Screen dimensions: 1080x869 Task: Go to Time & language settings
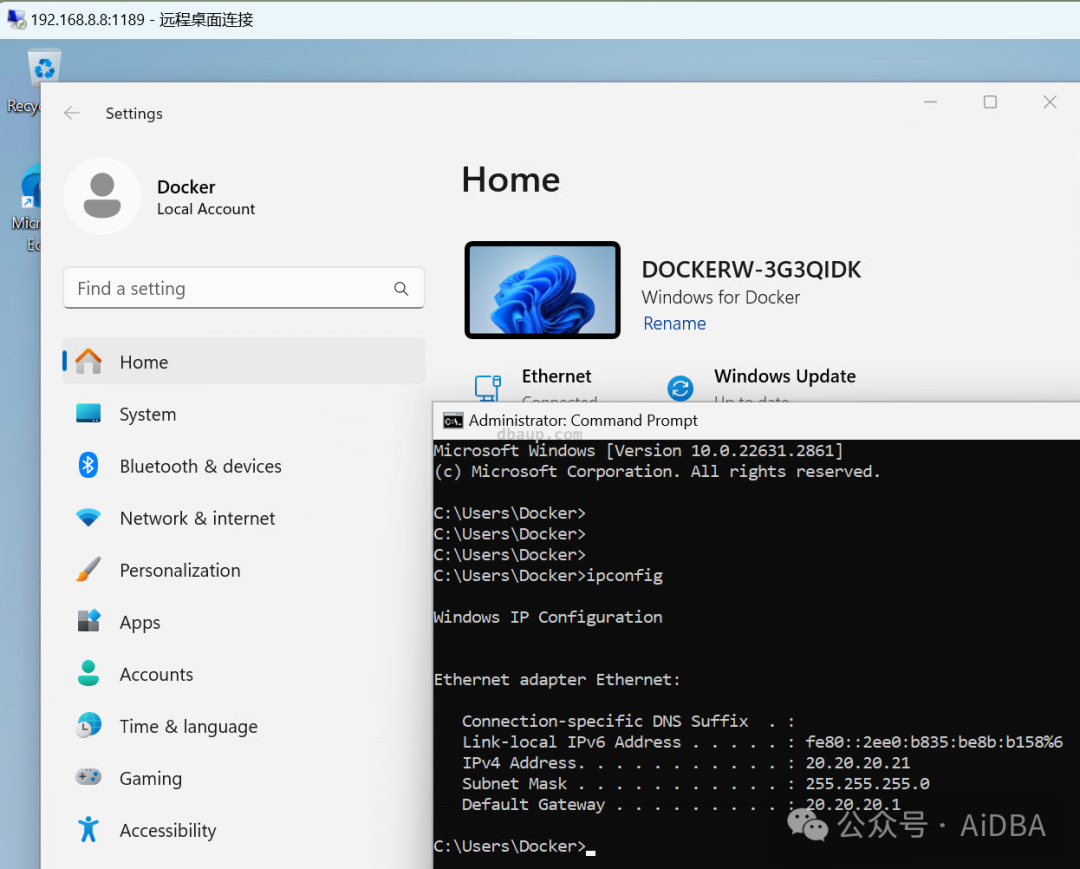click(x=243, y=726)
